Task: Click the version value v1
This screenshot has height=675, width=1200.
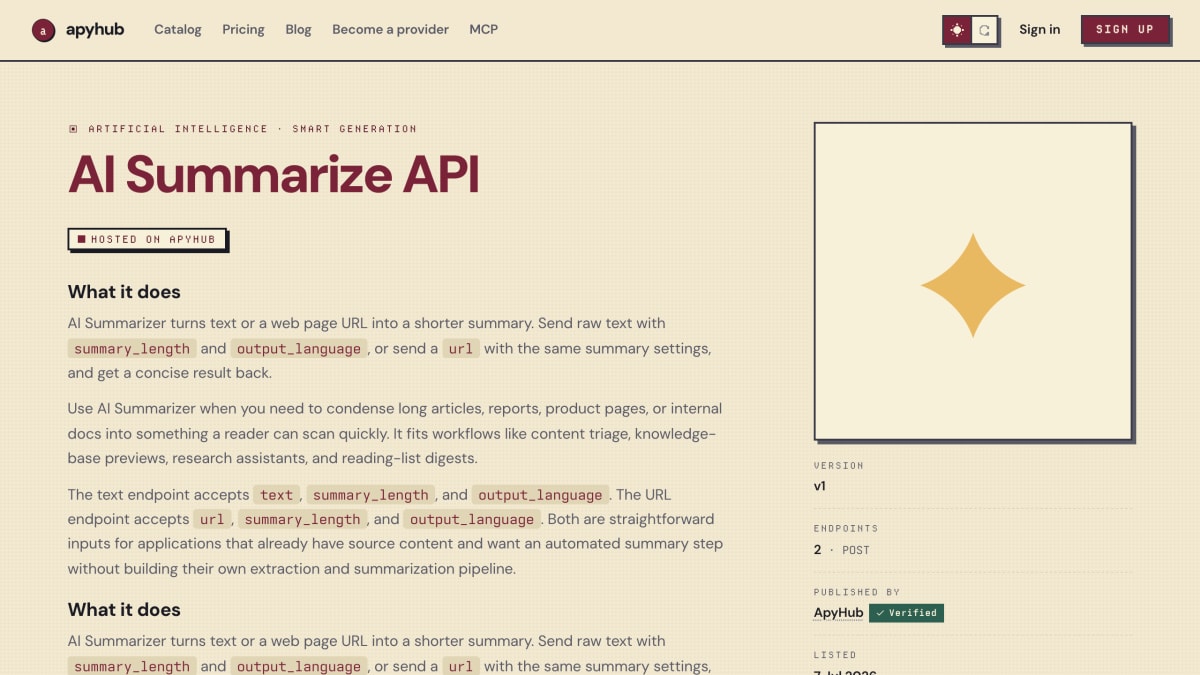Action: pyautogui.click(x=820, y=486)
